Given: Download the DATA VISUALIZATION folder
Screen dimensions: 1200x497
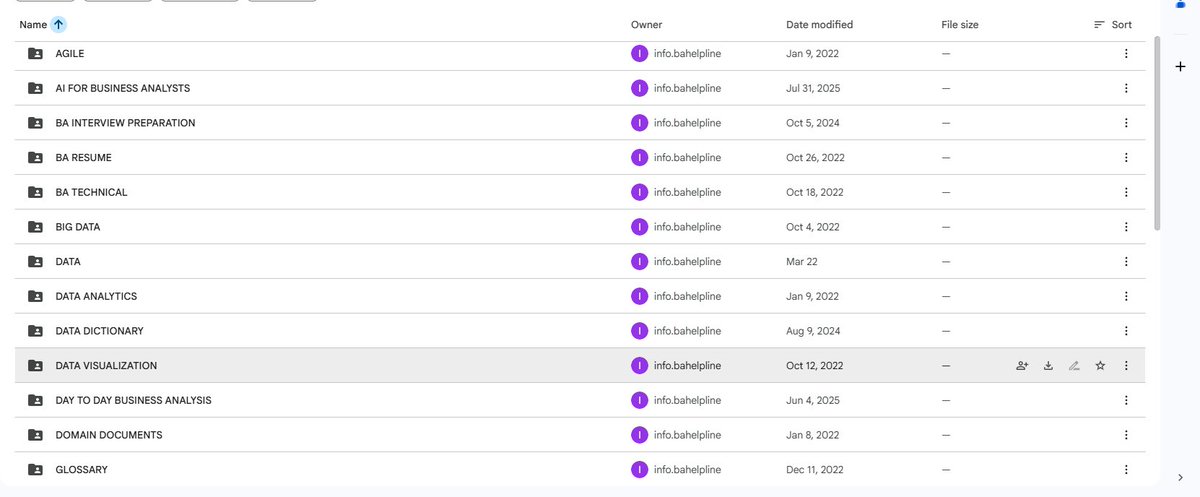Looking at the screenshot, I should 1048,366.
